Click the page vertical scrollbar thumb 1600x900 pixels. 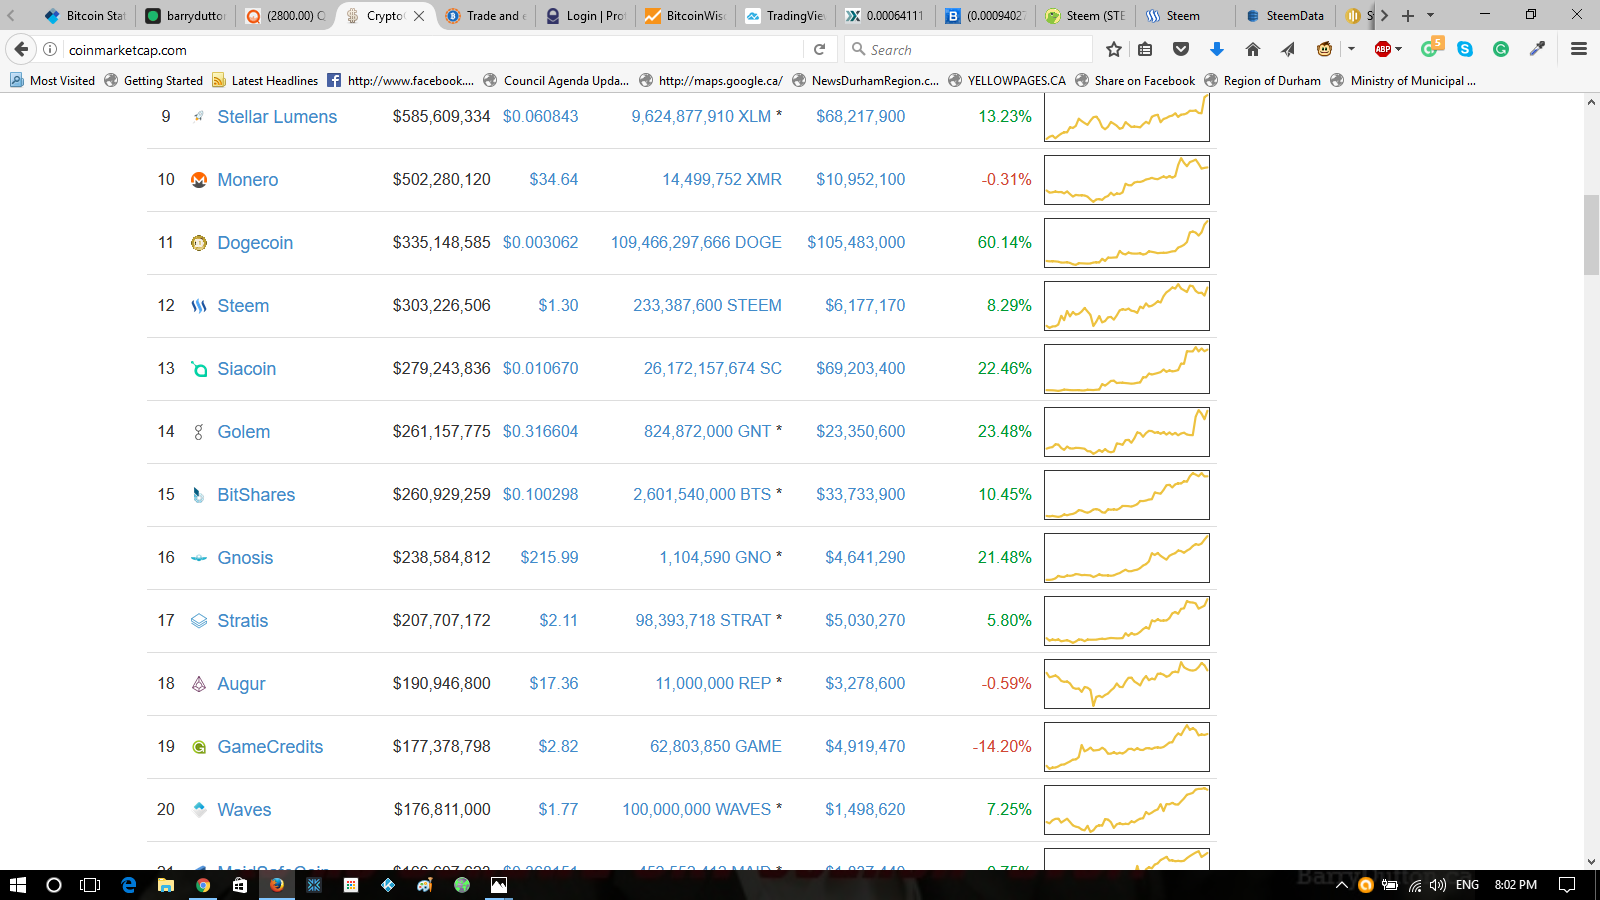pyautogui.click(x=1591, y=235)
